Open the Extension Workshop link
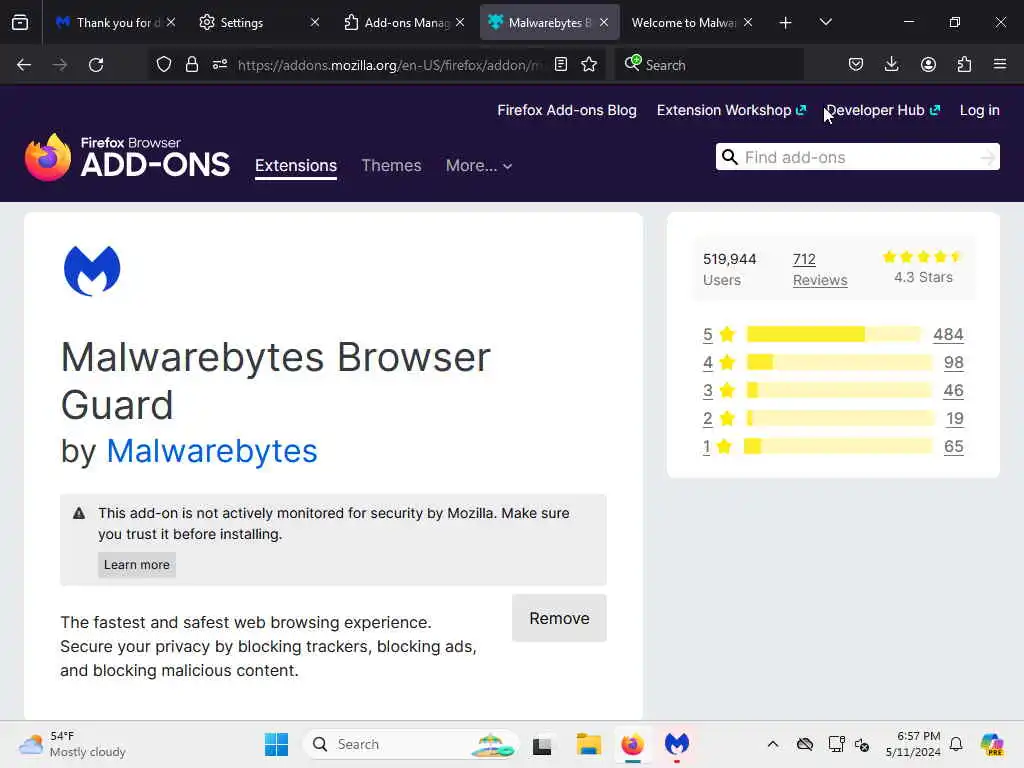This screenshot has width=1024, height=768. (x=731, y=110)
